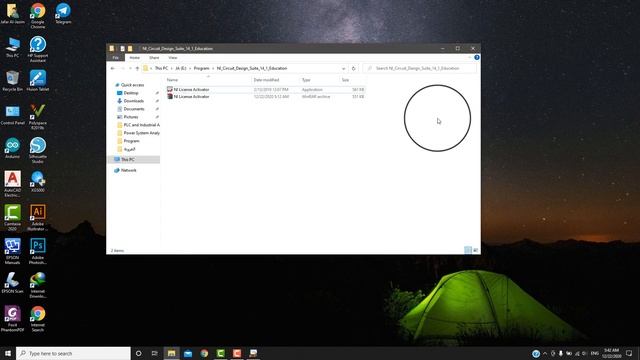This screenshot has height=360, width=640.
Task: Launch Camtasia 2020 desktop shortcut
Action: click(x=12, y=218)
